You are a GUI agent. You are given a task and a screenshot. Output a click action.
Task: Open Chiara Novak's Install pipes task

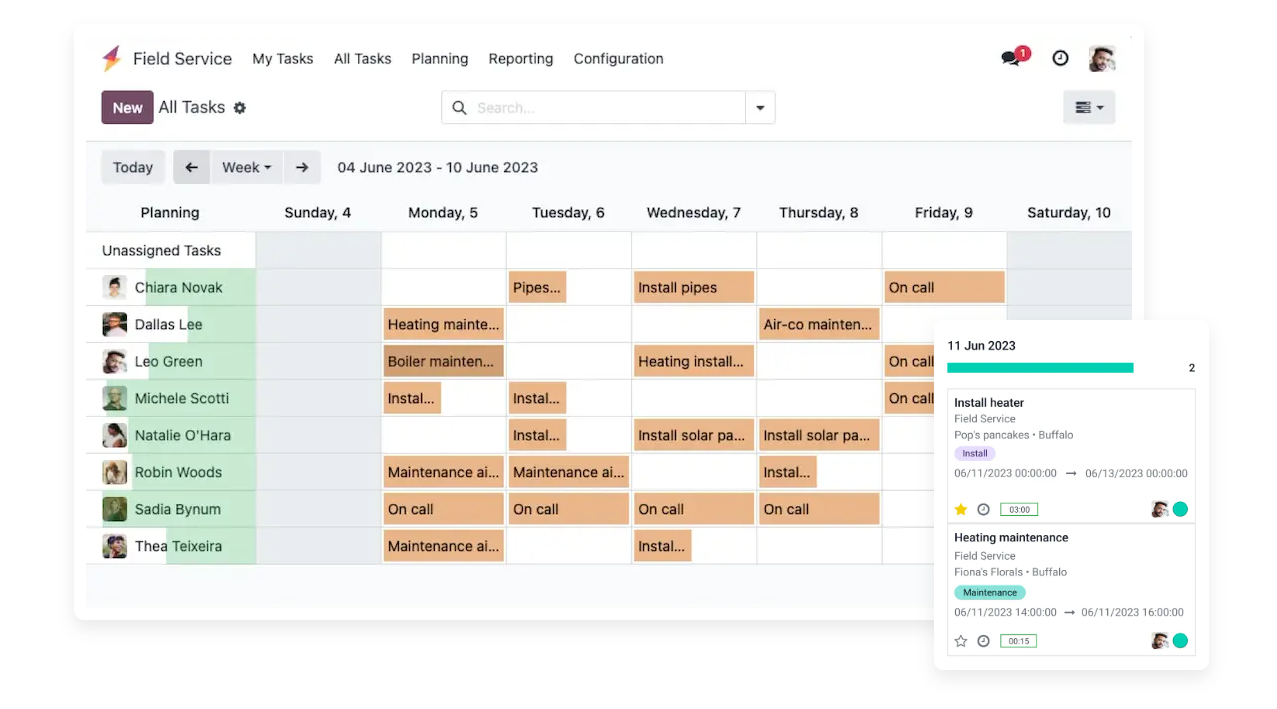694,288
